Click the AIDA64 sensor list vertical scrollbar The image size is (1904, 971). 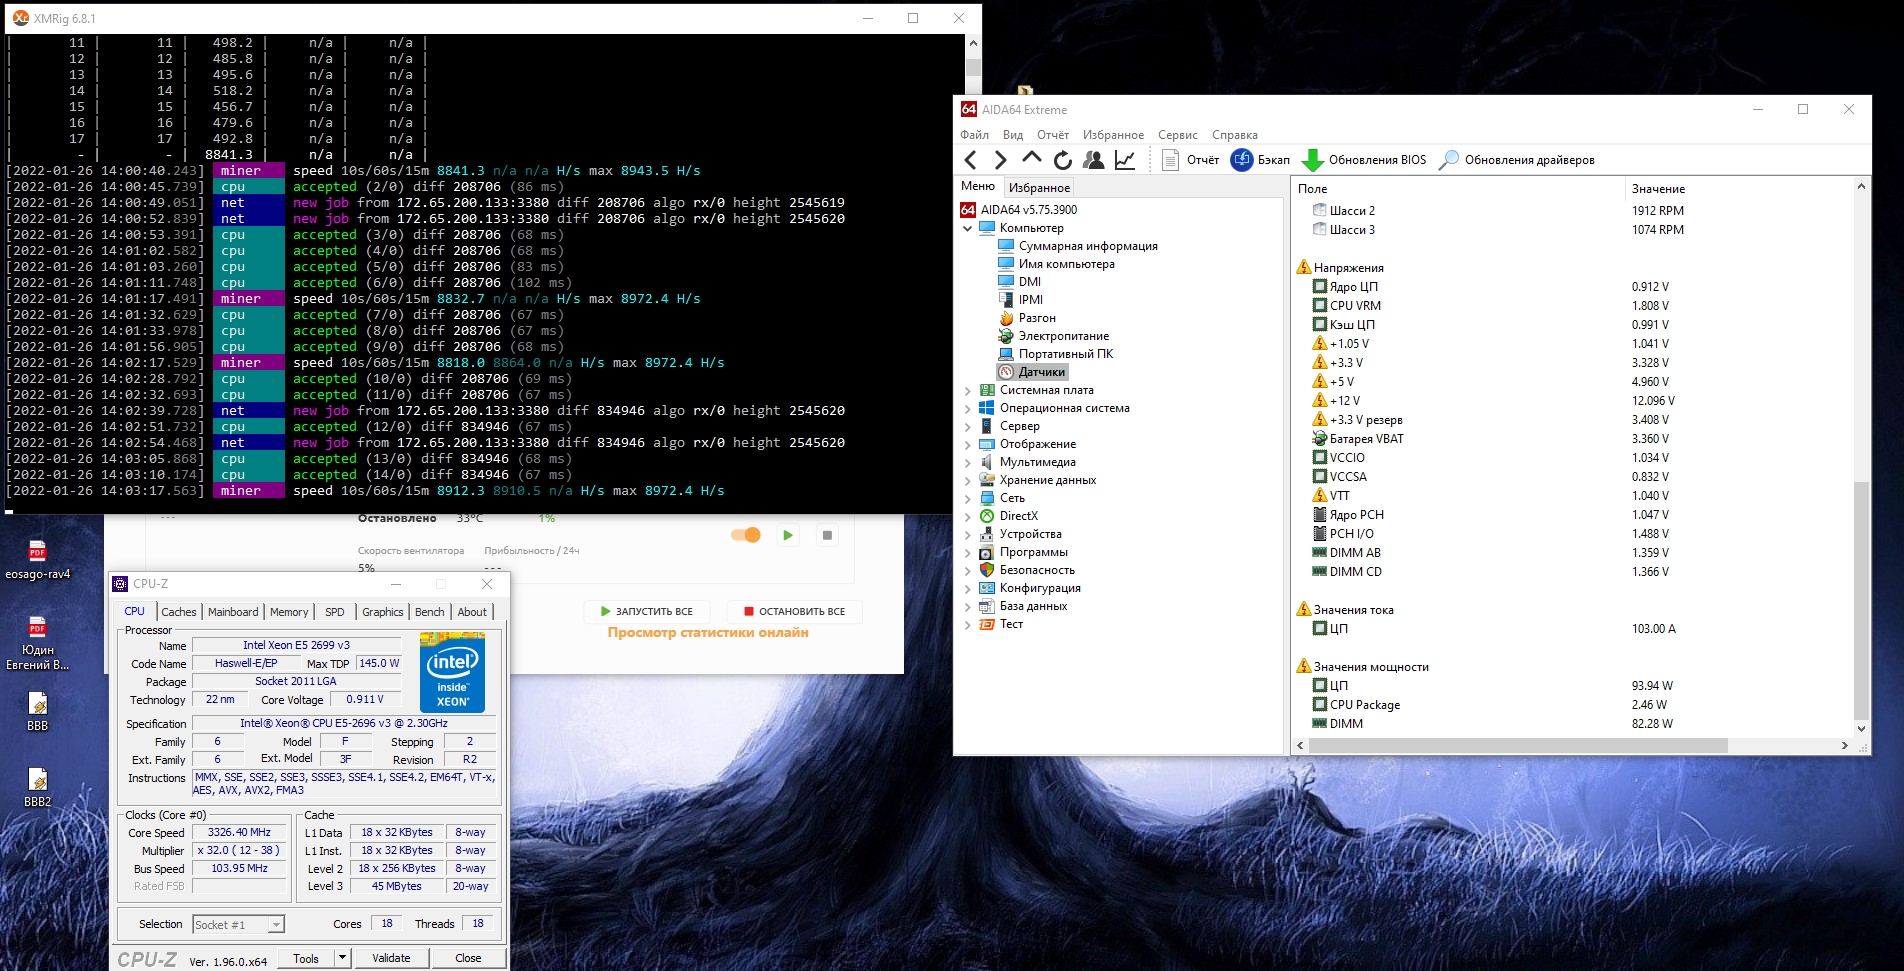click(x=1861, y=600)
